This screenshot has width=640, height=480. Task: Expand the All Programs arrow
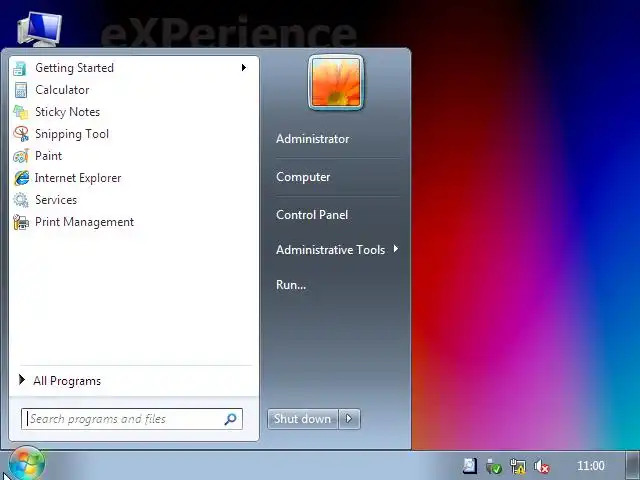tap(22, 380)
